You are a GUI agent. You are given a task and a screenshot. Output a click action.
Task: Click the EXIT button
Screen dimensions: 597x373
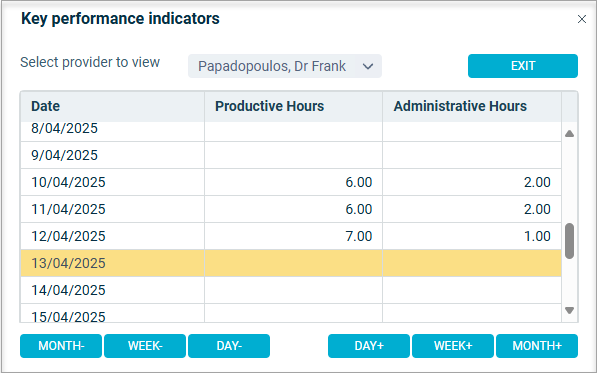coord(523,66)
